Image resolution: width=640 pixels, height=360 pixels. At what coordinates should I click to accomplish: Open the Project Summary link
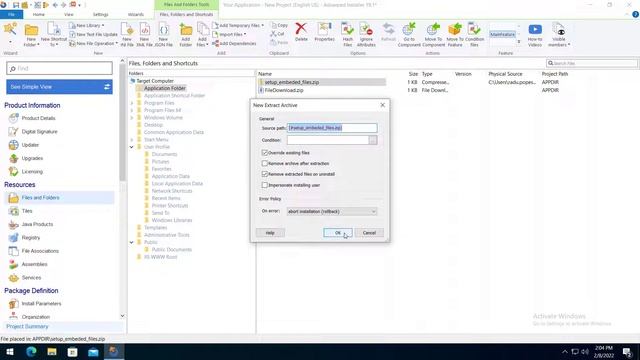pos(27,327)
